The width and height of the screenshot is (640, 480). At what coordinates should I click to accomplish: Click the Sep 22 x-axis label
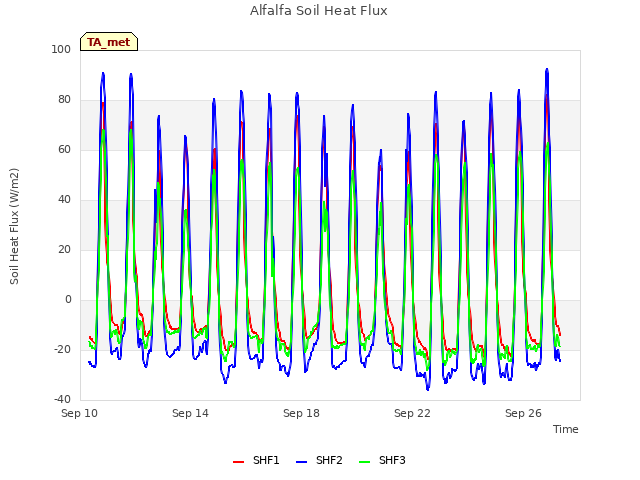[412, 413]
